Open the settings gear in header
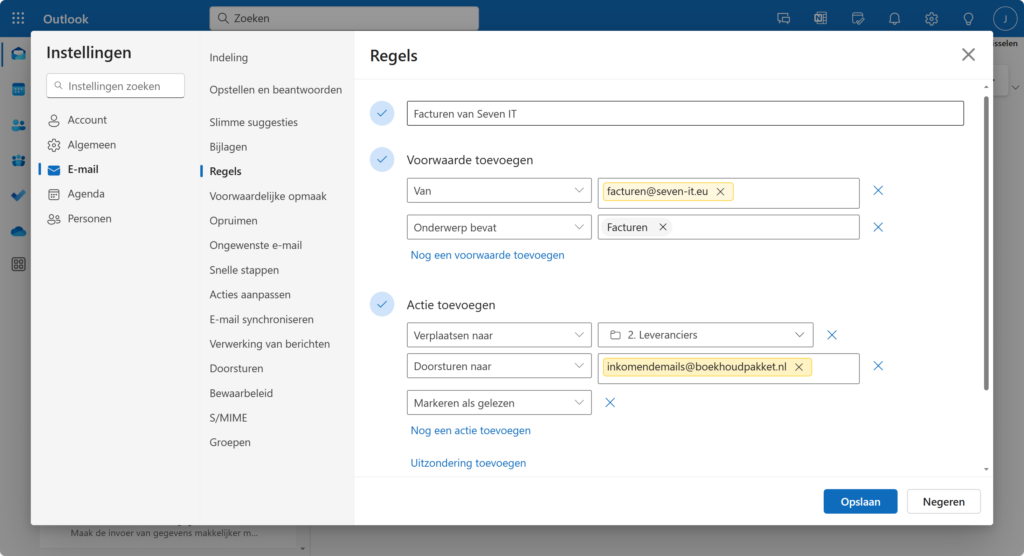Image resolution: width=1024 pixels, height=556 pixels. 931,18
